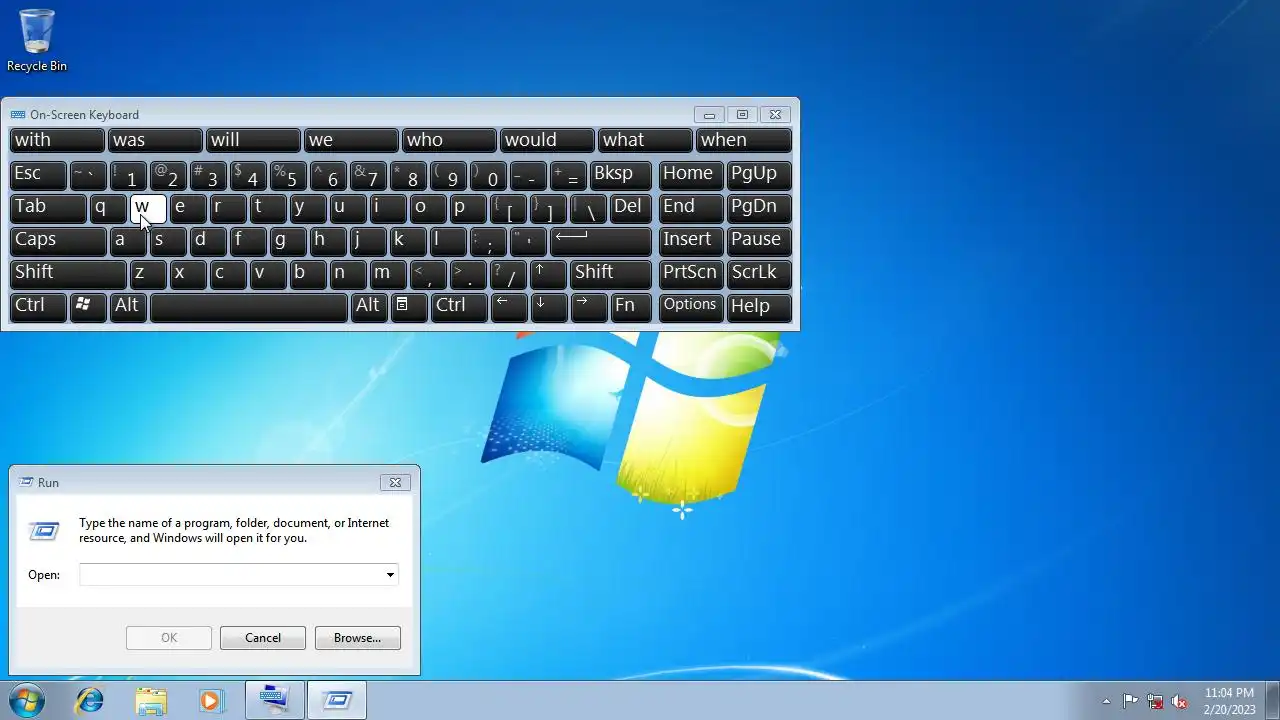Tap the space bar key
1280x720 pixels.
(248, 306)
